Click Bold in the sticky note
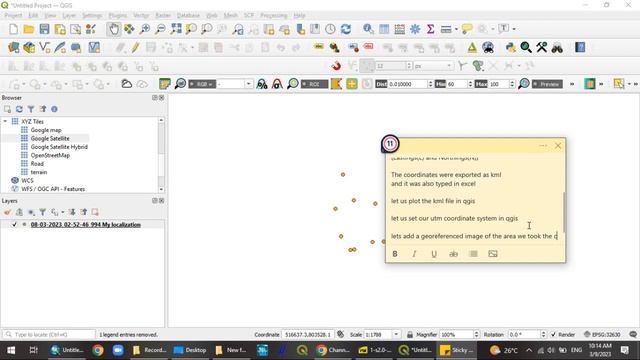640x360 pixels. tap(395, 254)
